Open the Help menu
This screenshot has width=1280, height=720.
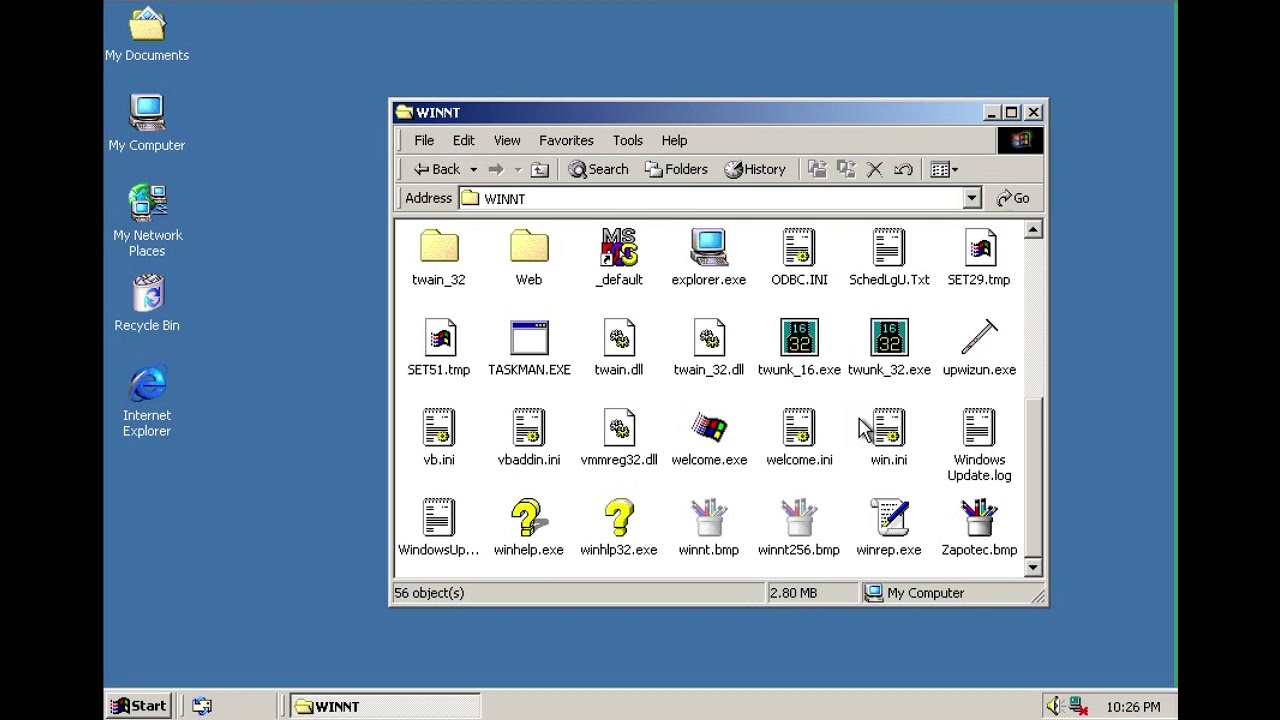(674, 140)
